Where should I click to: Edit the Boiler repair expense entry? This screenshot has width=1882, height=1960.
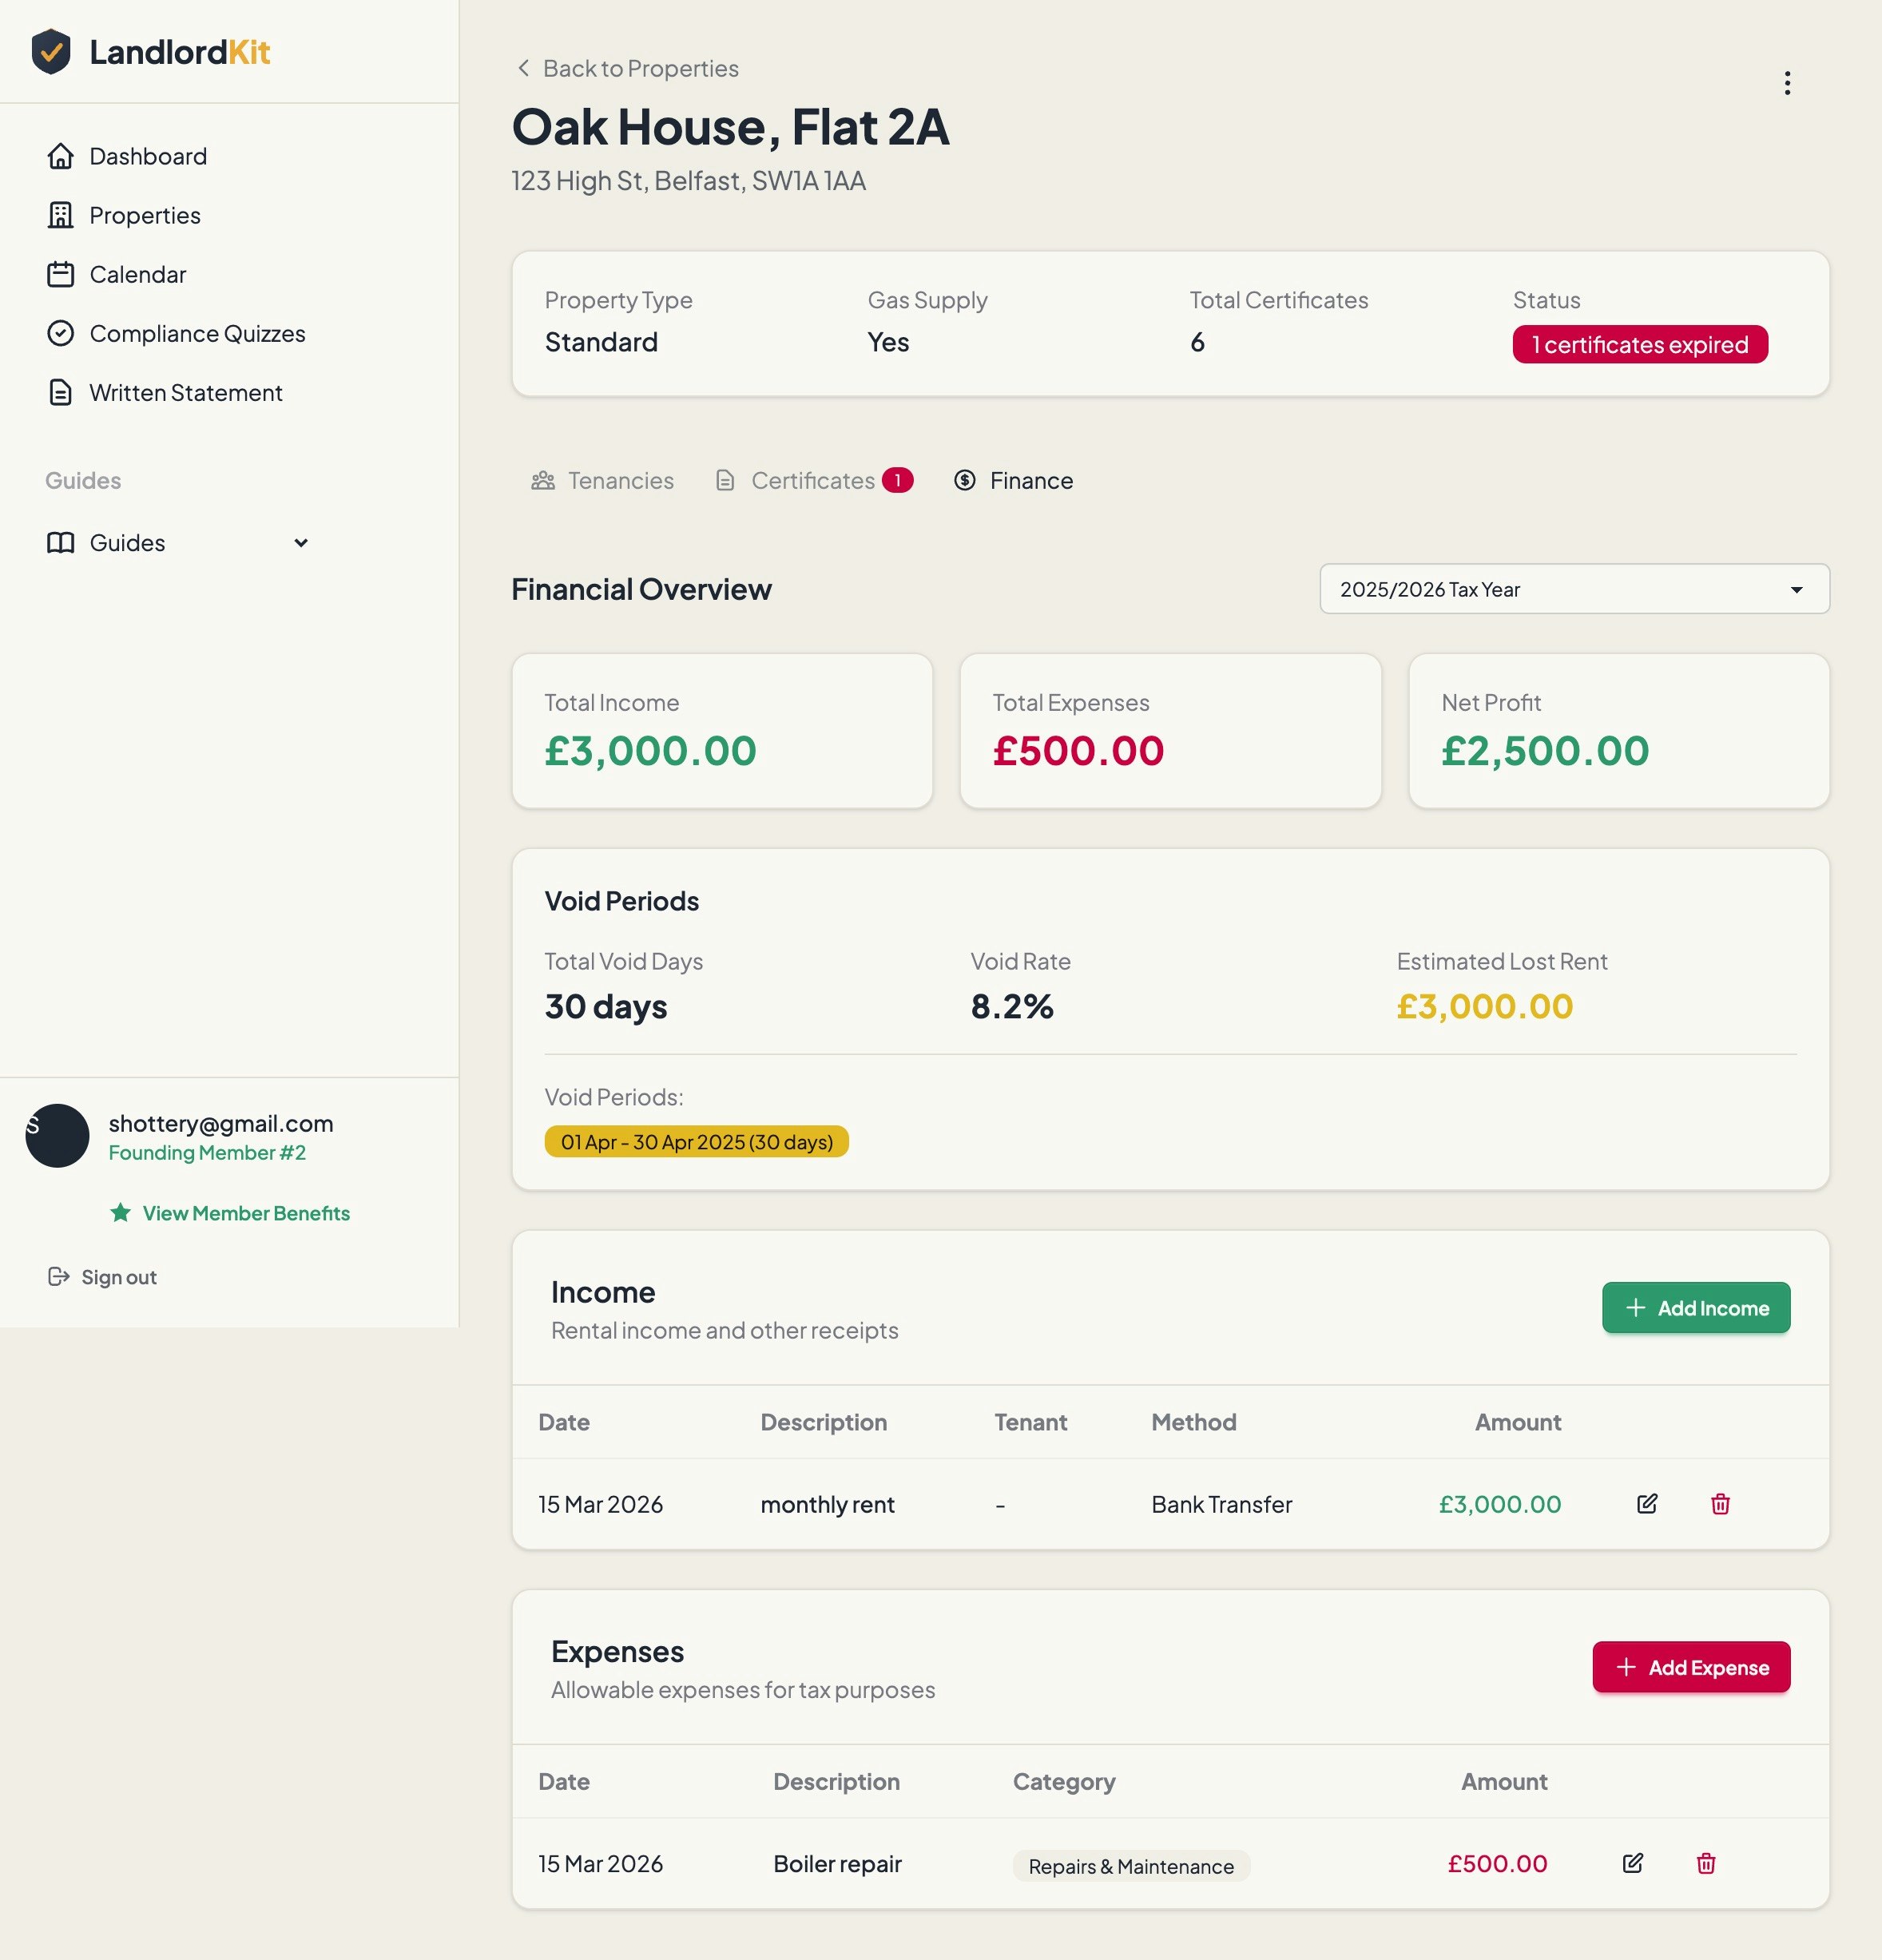point(1633,1863)
